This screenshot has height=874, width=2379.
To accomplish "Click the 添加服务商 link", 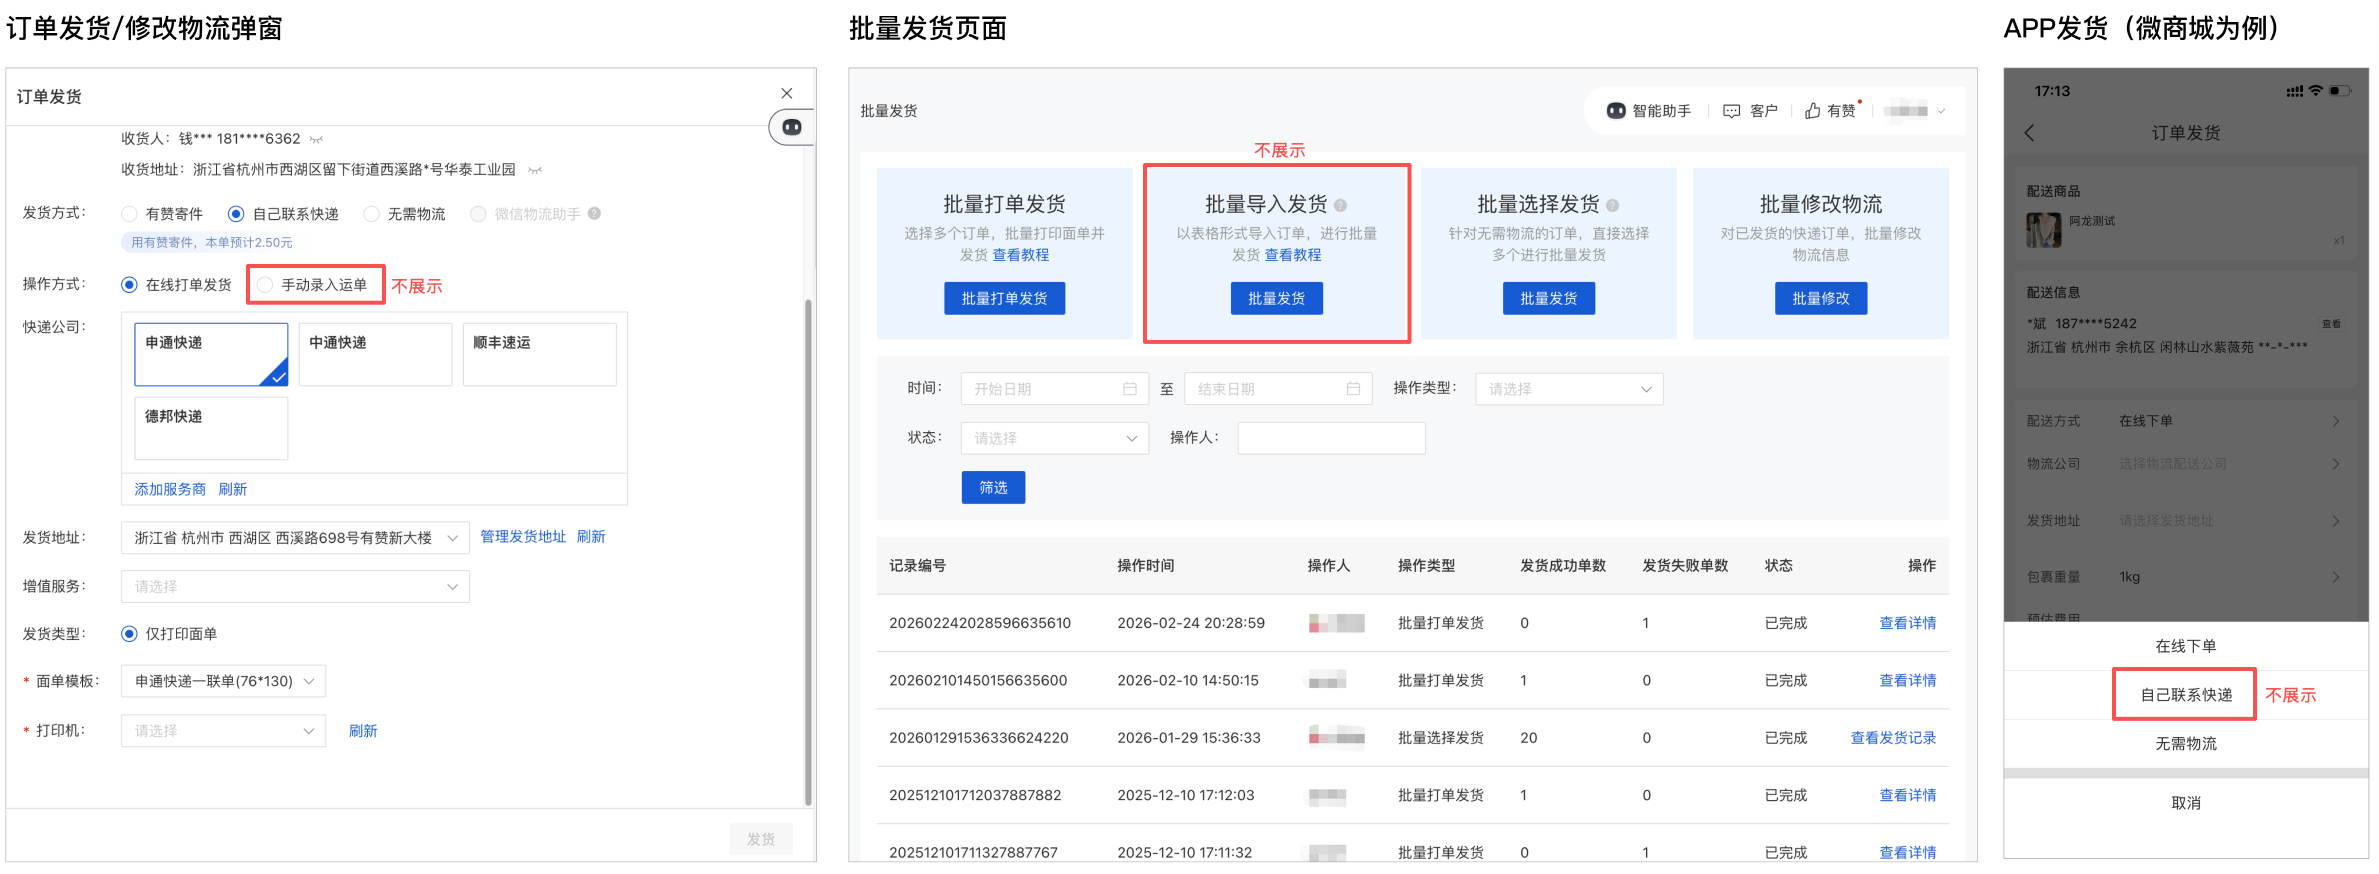I will point(170,489).
